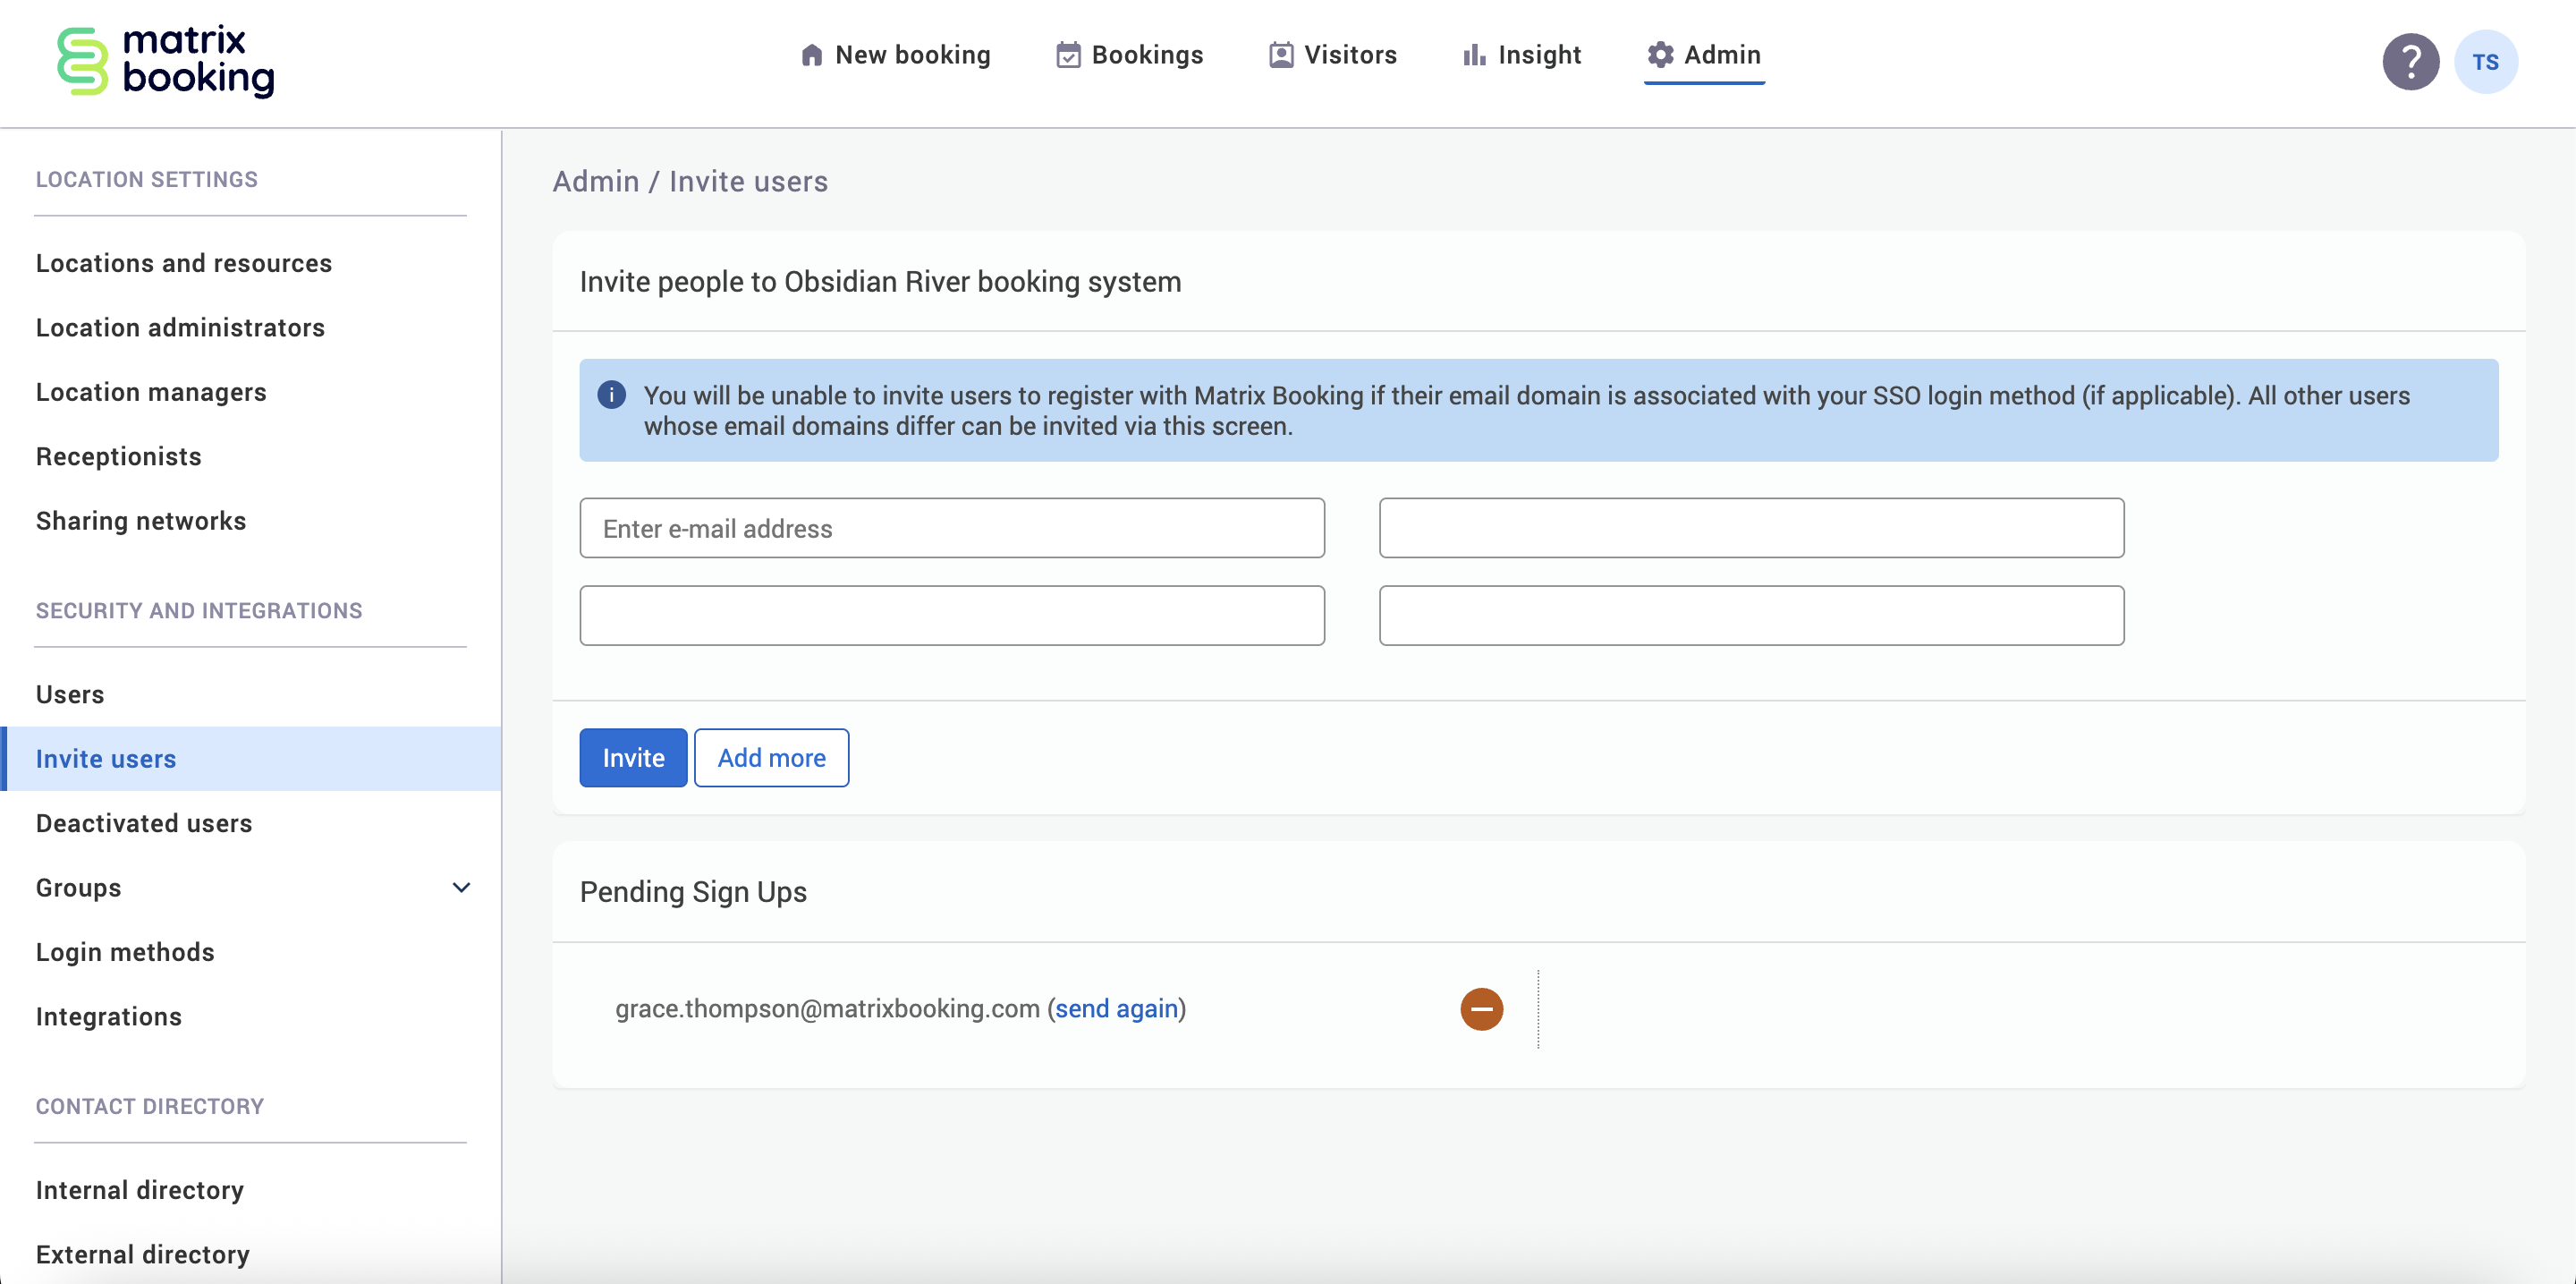Open the New booking home icon

(x=810, y=55)
